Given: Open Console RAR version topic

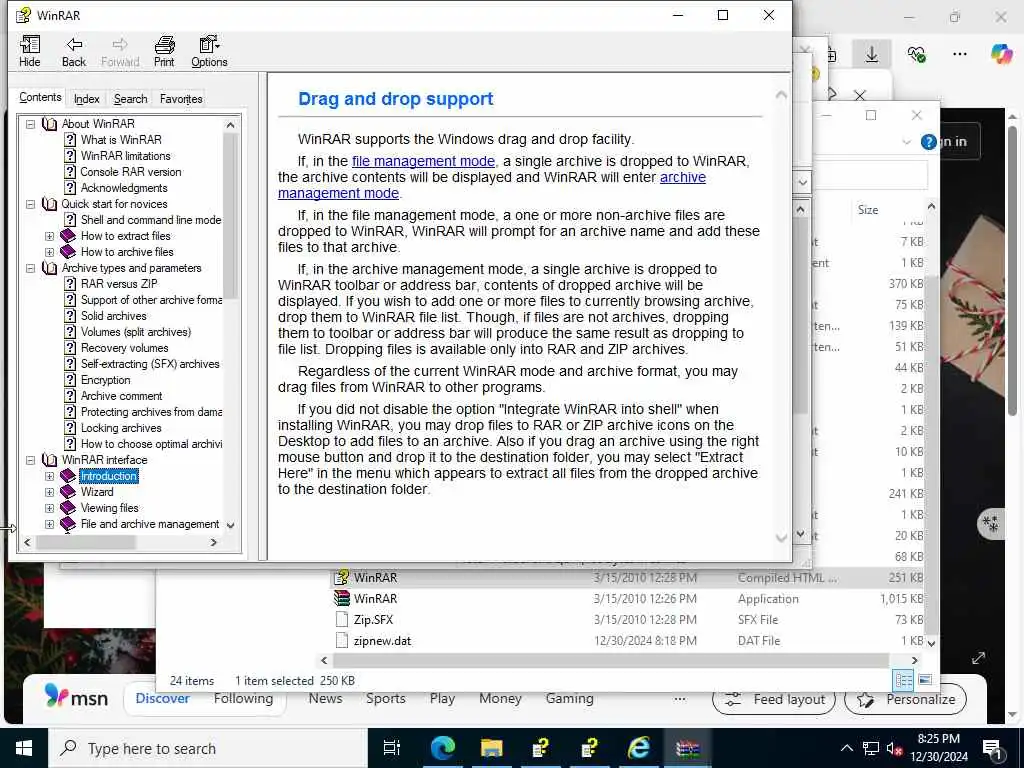Looking at the screenshot, I should tap(131, 172).
